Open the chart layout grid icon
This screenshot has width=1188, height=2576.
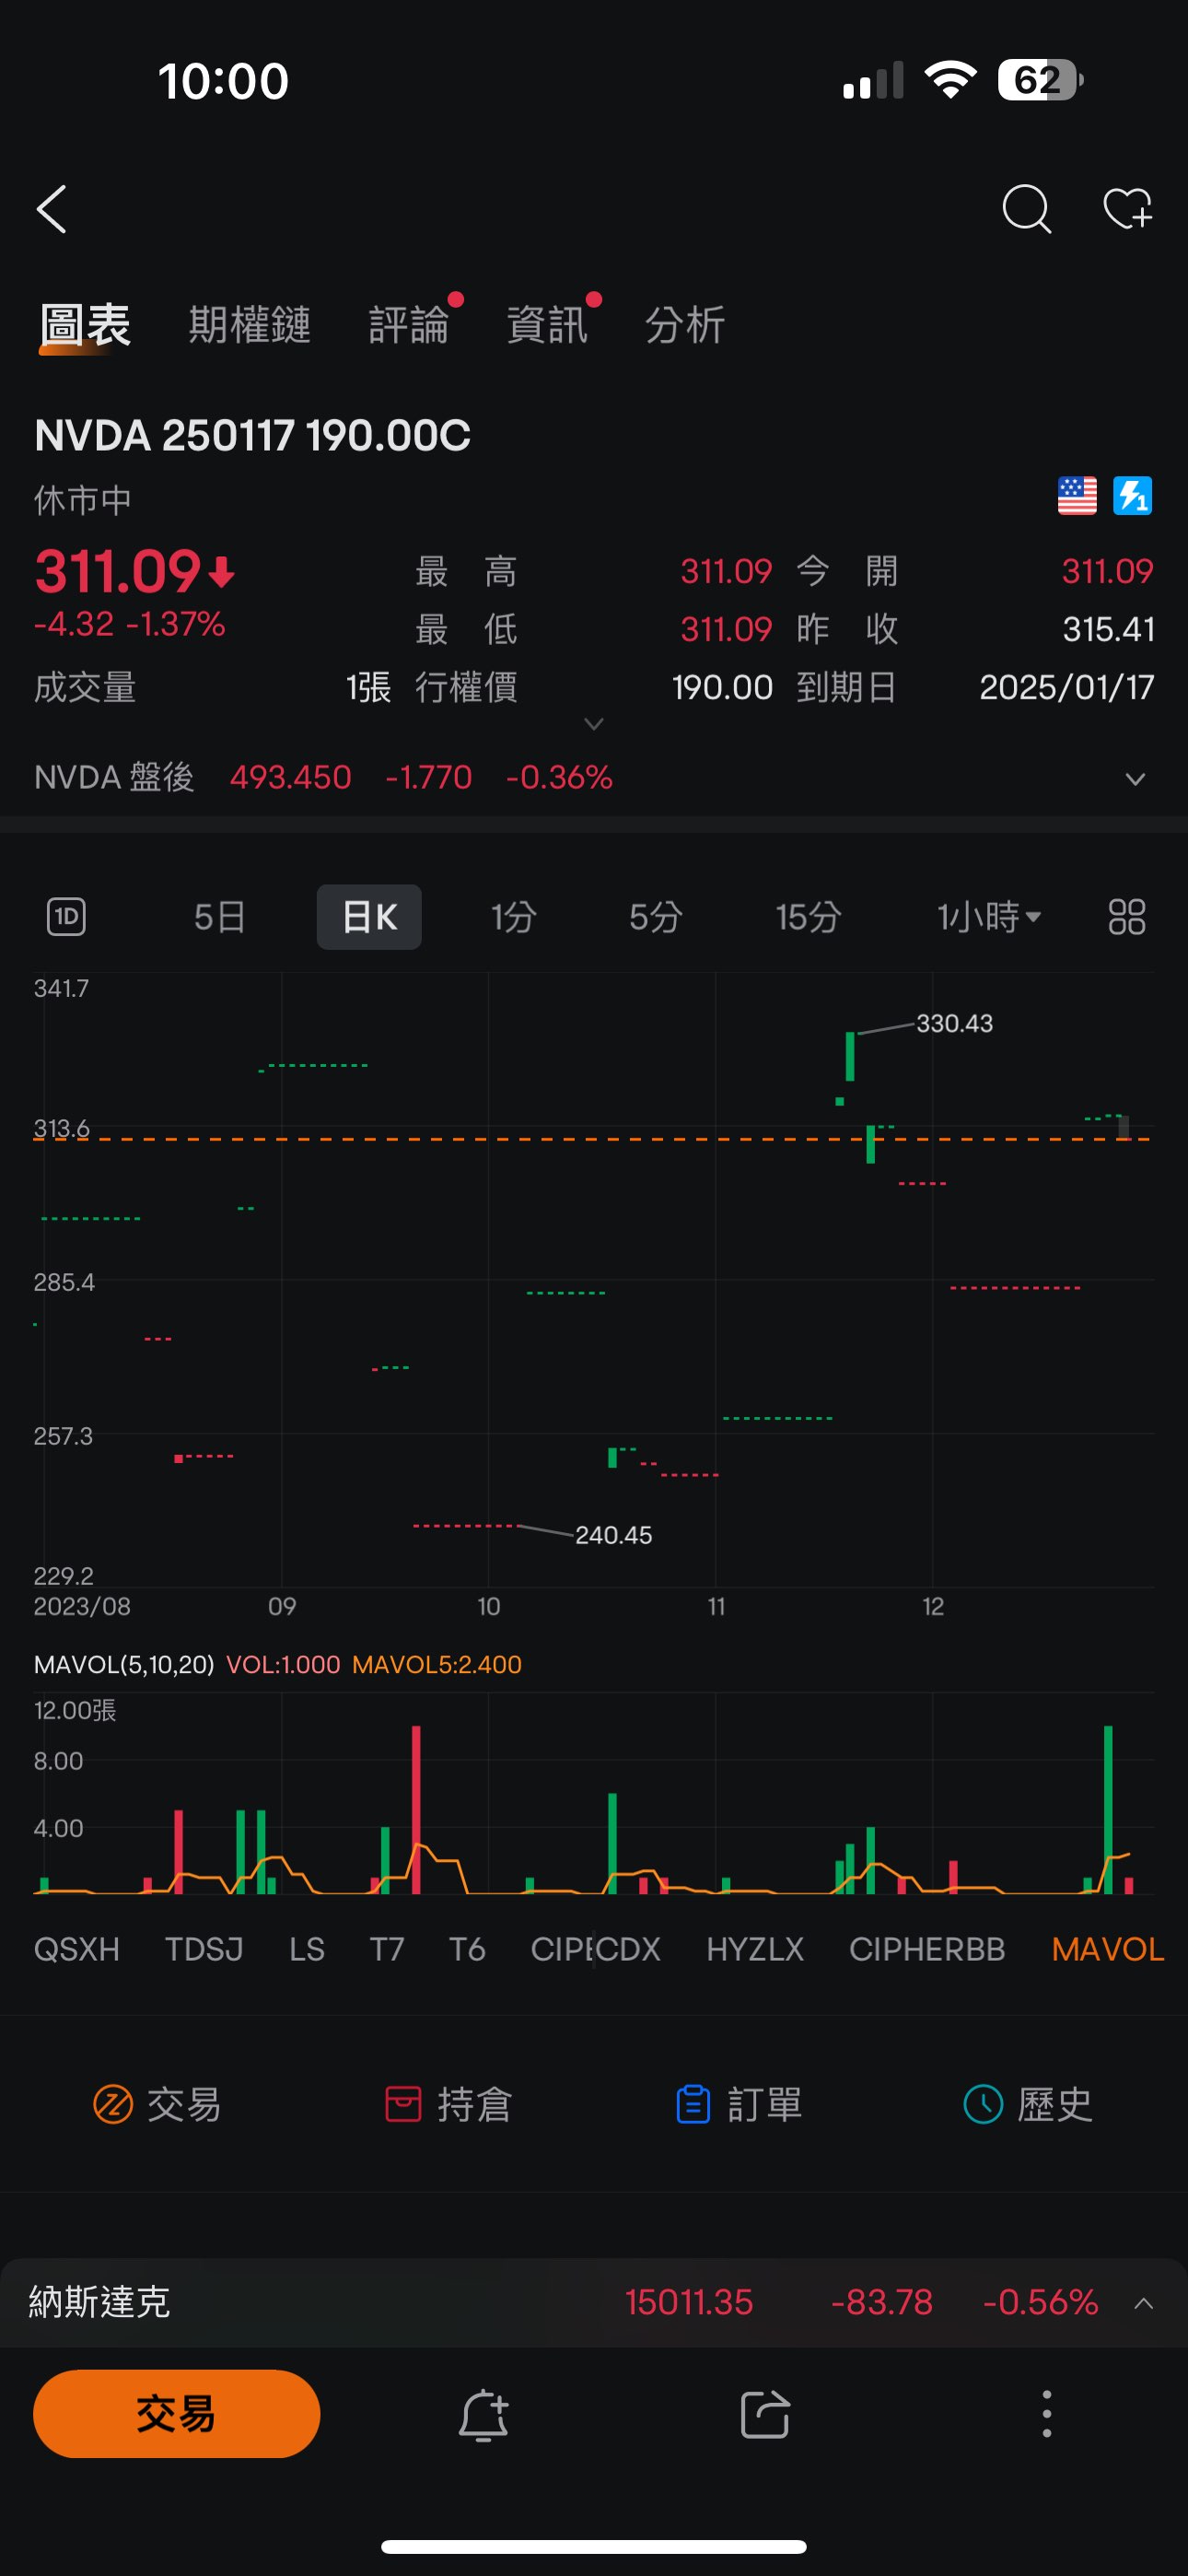click(1127, 916)
